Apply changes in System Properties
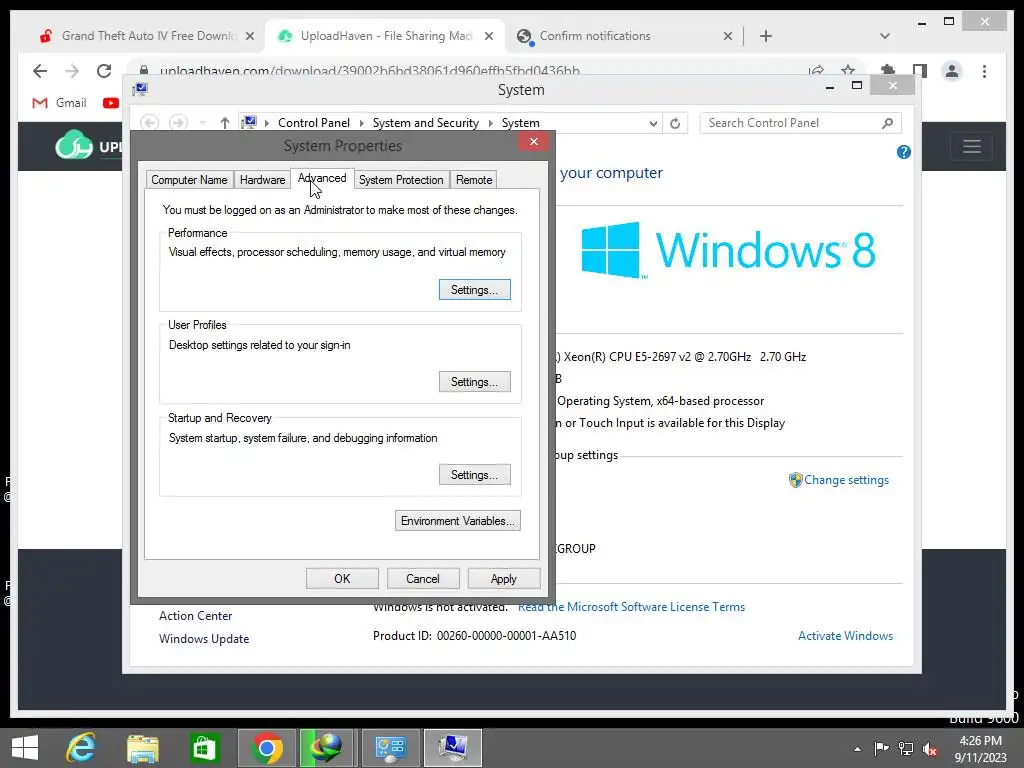This screenshot has width=1024, height=768. pyautogui.click(x=504, y=579)
